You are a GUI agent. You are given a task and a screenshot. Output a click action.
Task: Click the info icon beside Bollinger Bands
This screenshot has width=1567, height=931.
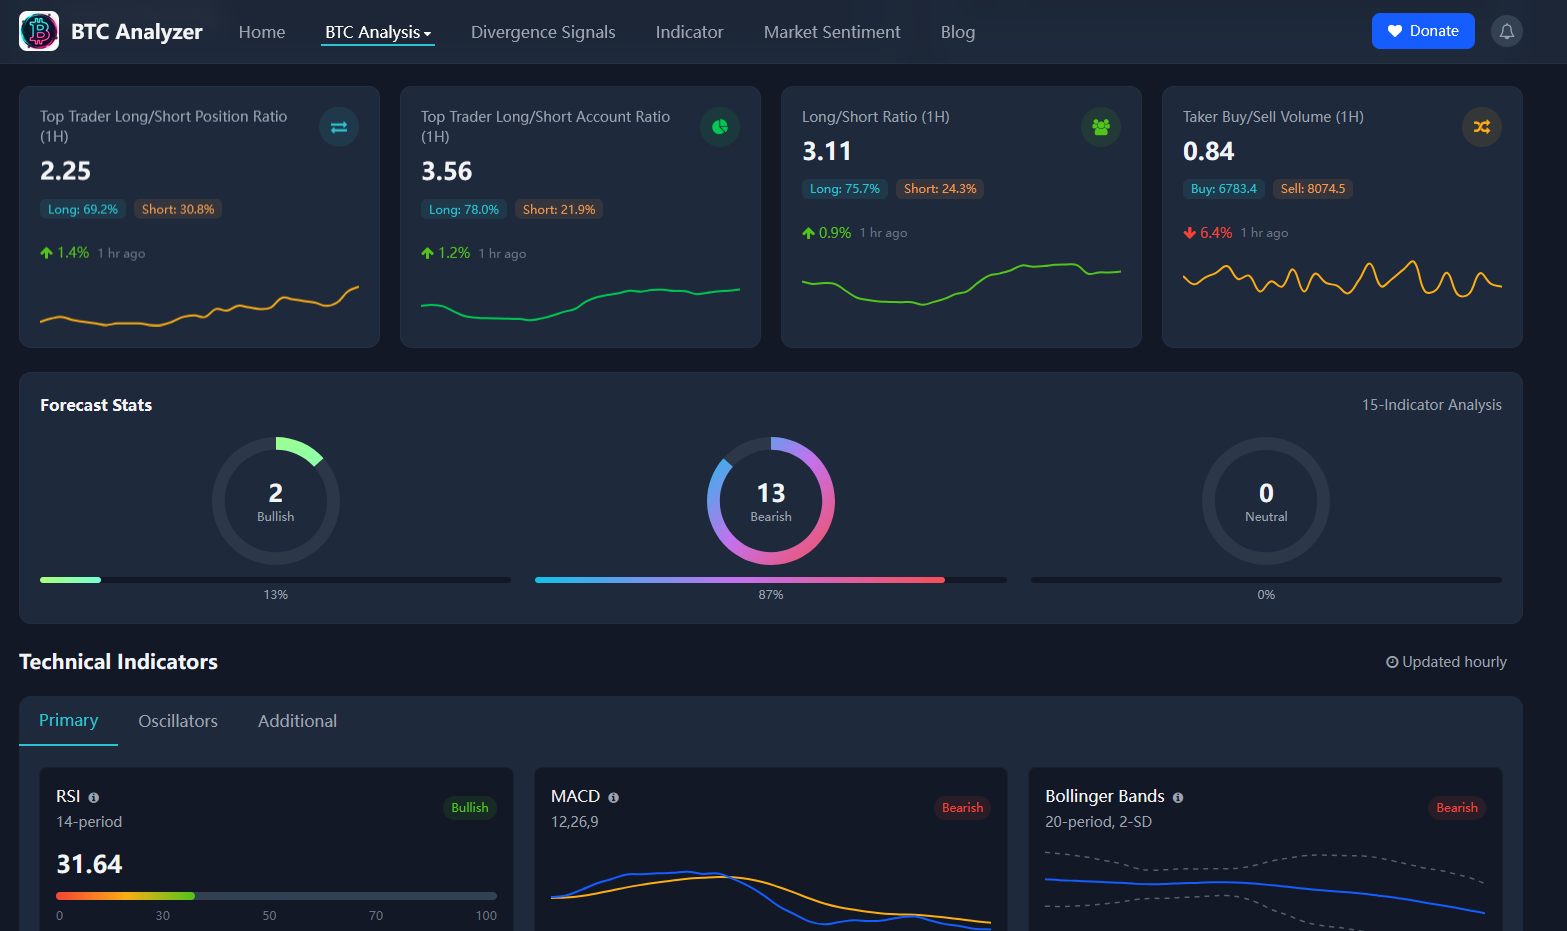point(1178,797)
